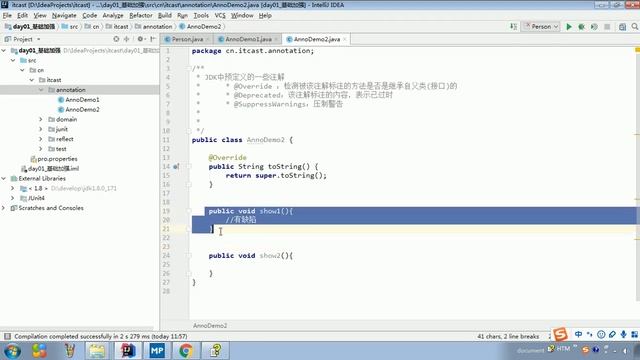Expand the JUnit4 library node

click(x=13, y=198)
